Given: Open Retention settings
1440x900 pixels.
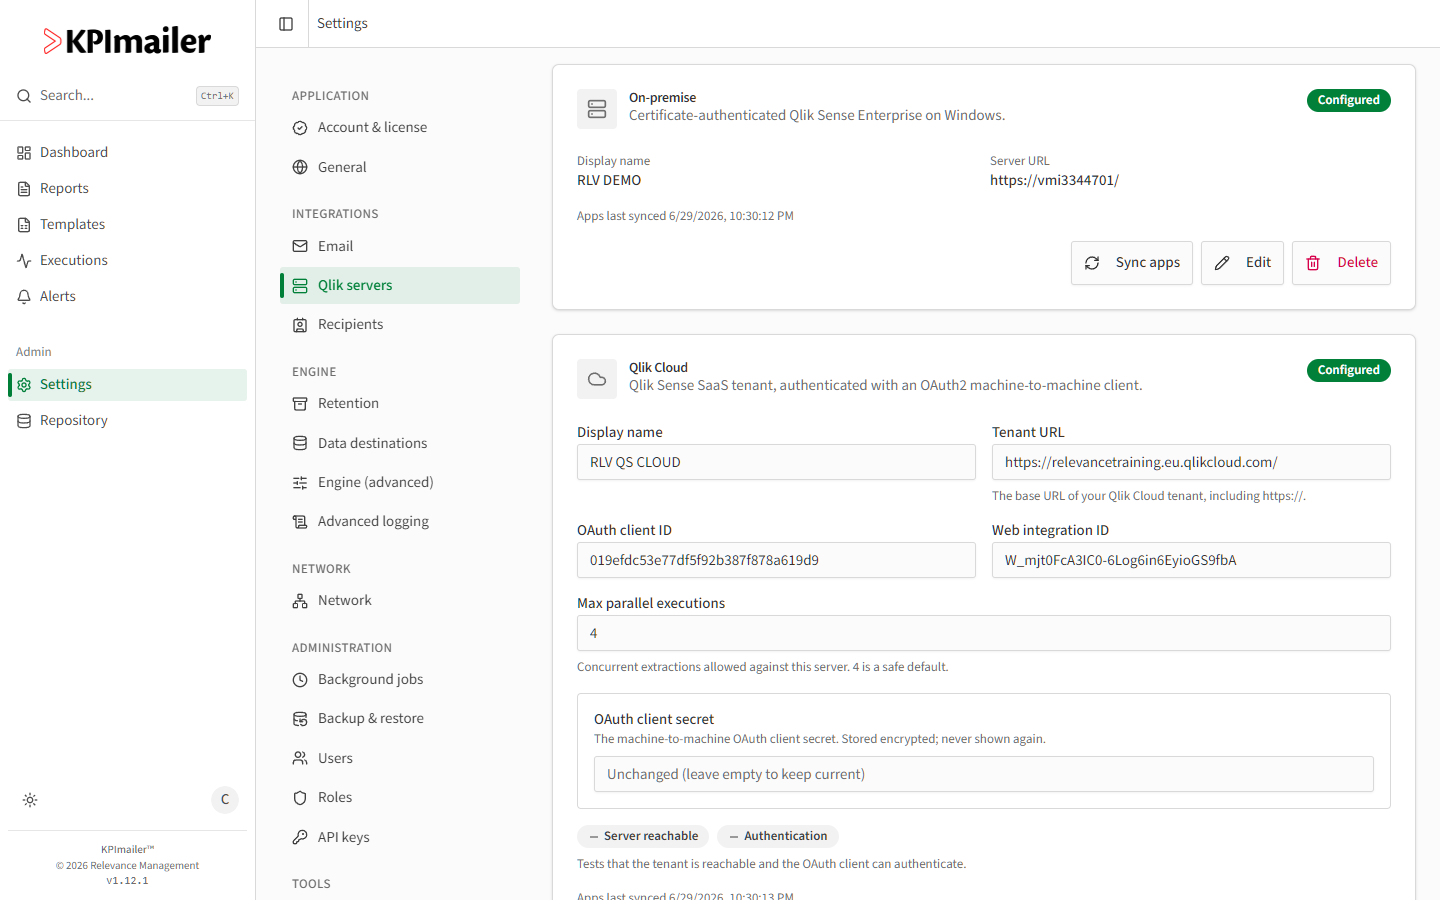Looking at the screenshot, I should tap(400, 404).
